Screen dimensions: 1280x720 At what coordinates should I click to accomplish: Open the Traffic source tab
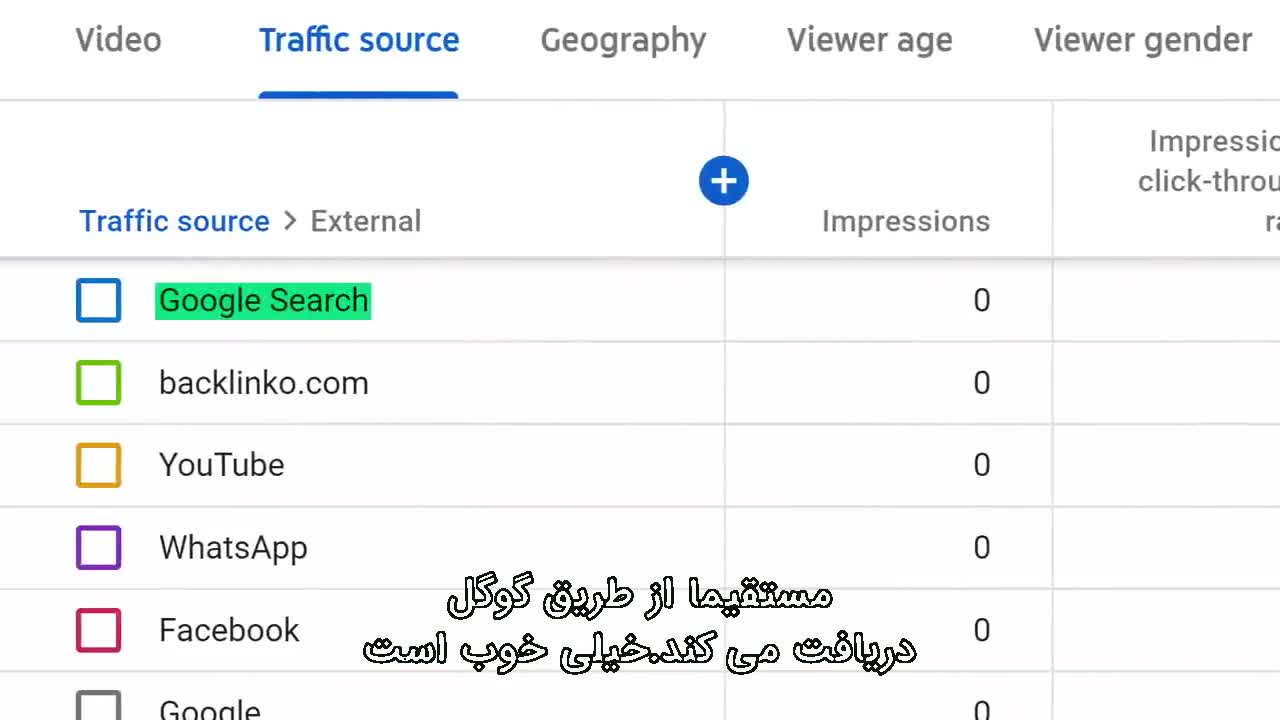359,40
